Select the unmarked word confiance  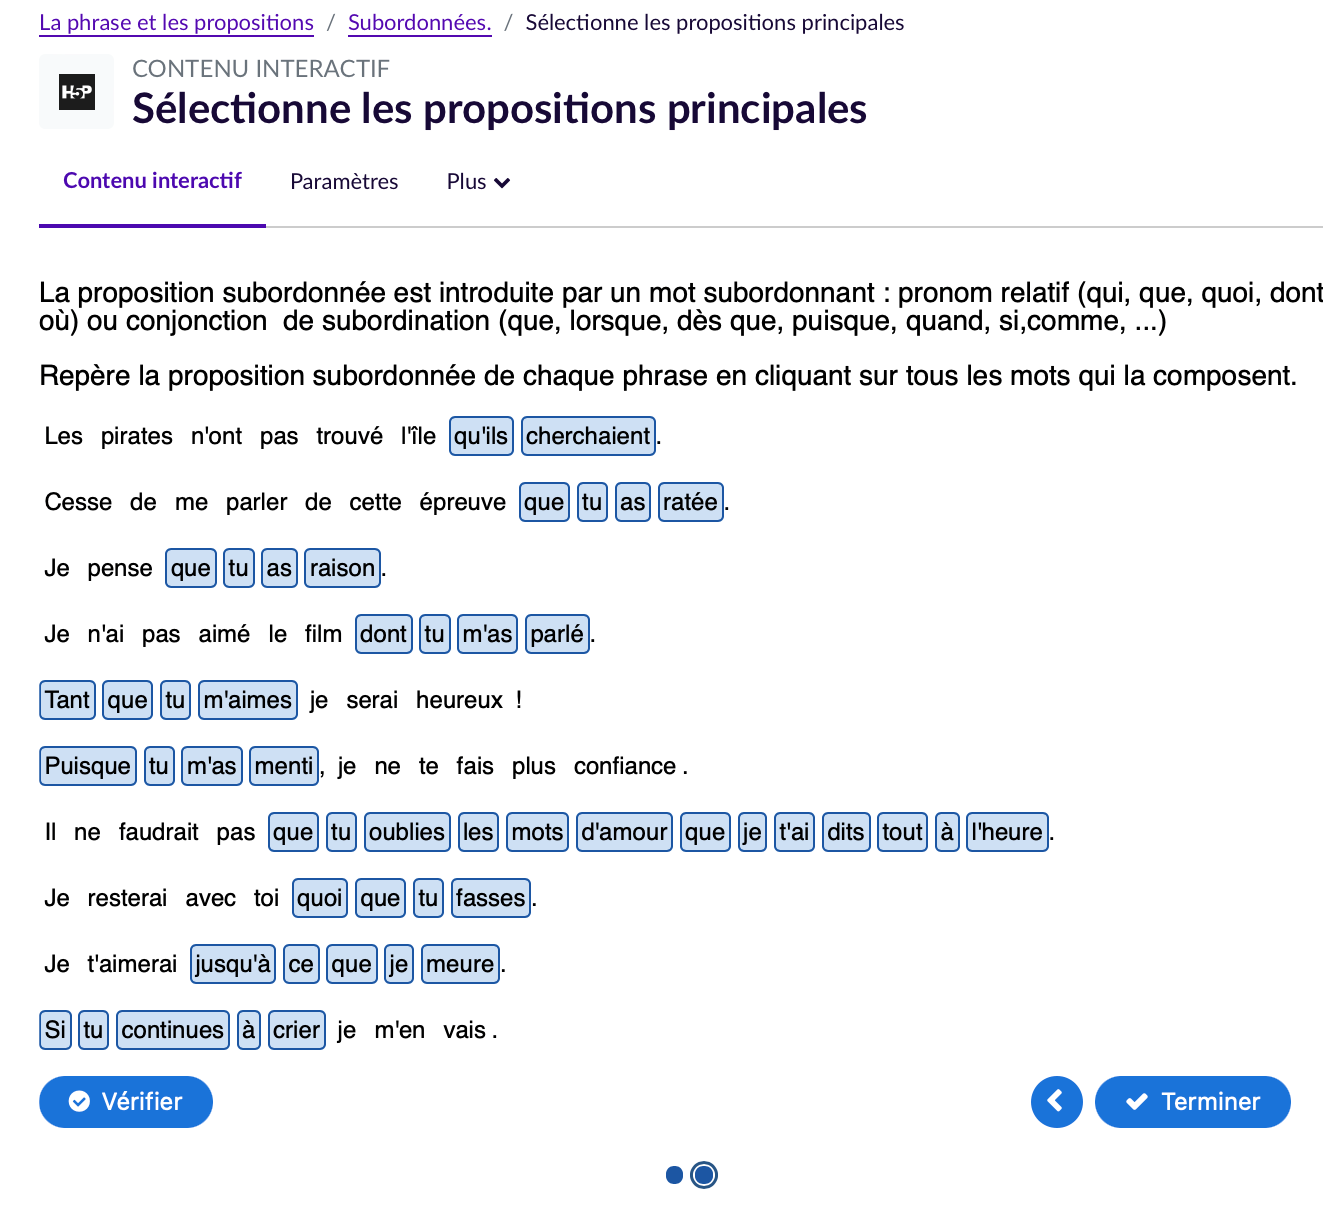point(625,766)
